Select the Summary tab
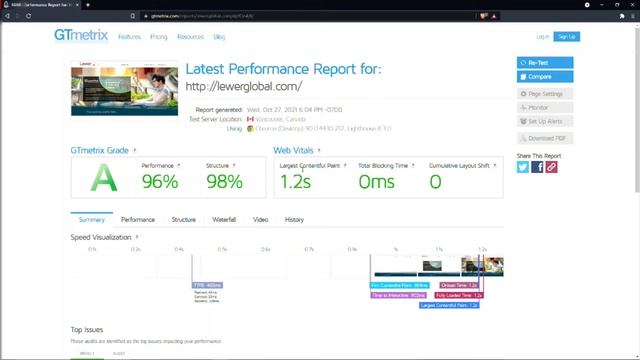Viewport: 640px width, 360px height. [x=91, y=220]
